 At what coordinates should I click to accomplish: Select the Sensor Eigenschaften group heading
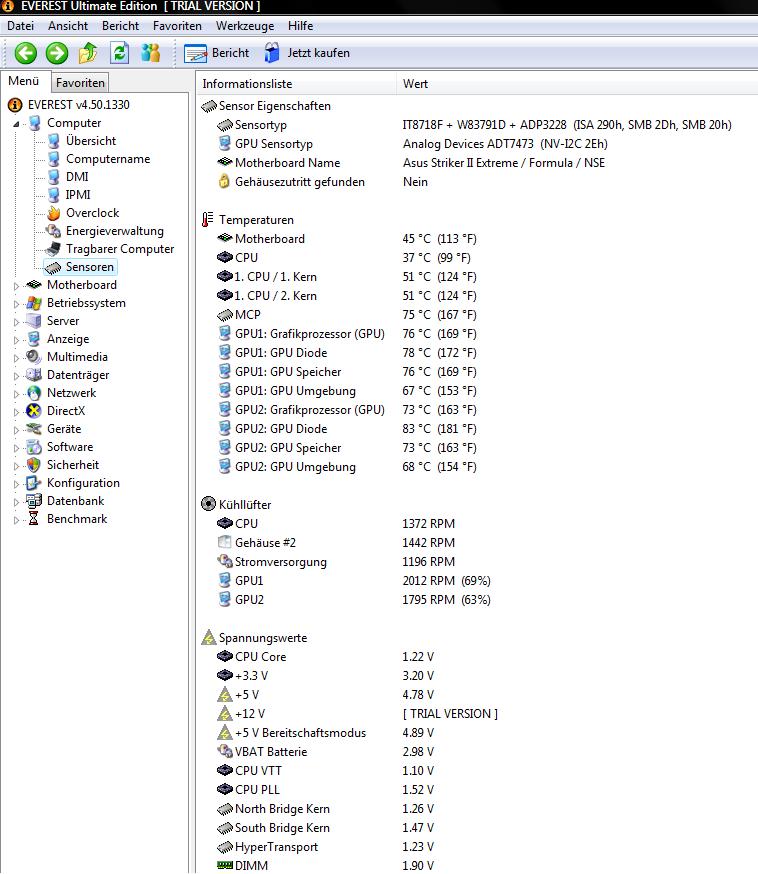click(274, 106)
